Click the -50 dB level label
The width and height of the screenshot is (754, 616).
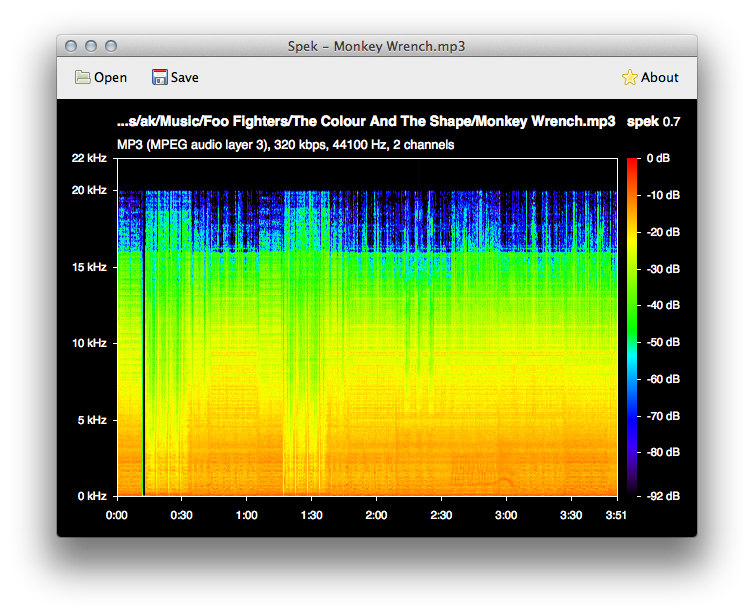point(663,342)
